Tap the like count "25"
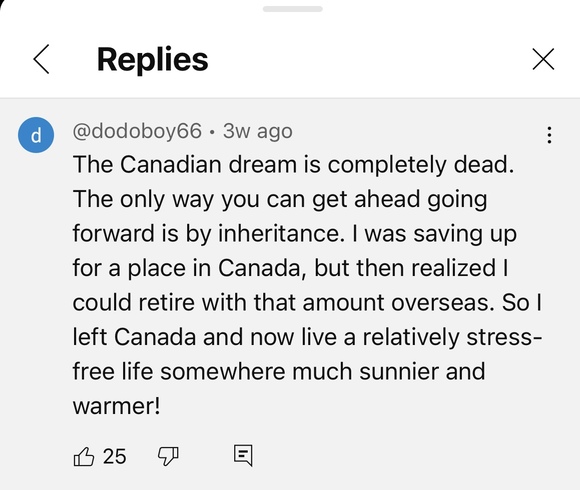 pyautogui.click(x=115, y=456)
